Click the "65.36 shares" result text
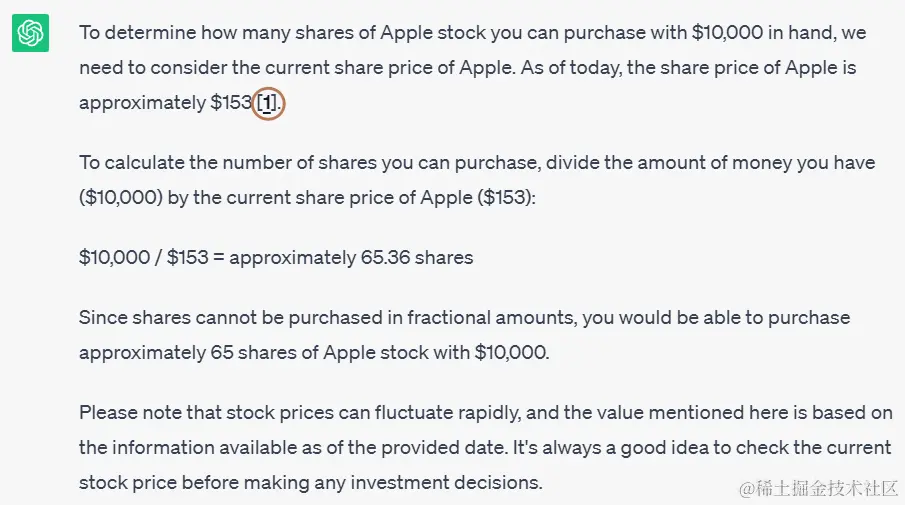This screenshot has height=505, width=905. pyautogui.click(x=417, y=257)
